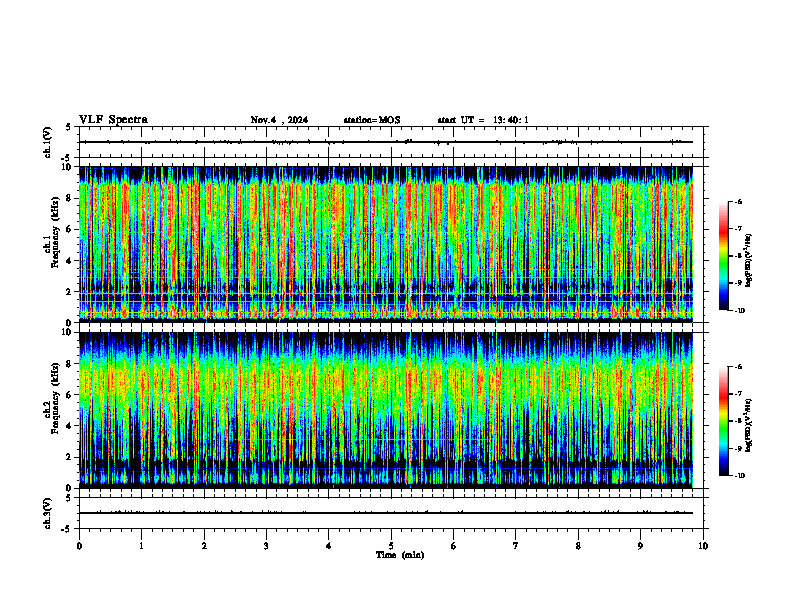Image resolution: width=792 pixels, height=612 pixels.
Task: Click the ch.1 spectrogram color scale bar
Action: [723, 256]
